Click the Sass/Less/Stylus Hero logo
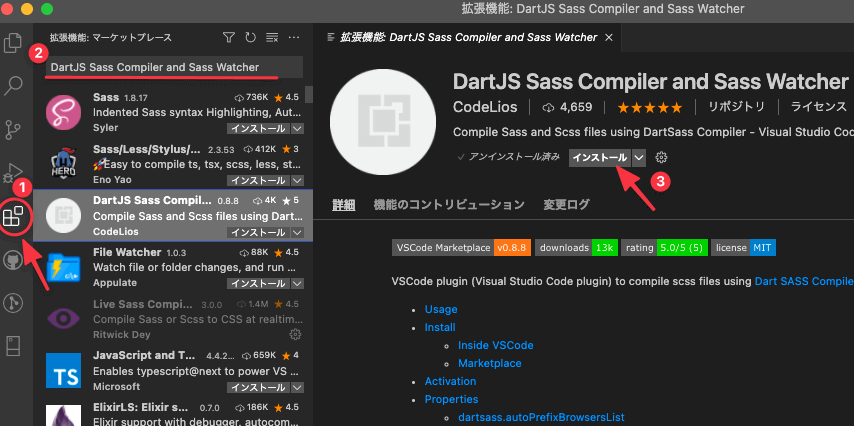Image resolution: width=854 pixels, height=426 pixels. coord(63,164)
